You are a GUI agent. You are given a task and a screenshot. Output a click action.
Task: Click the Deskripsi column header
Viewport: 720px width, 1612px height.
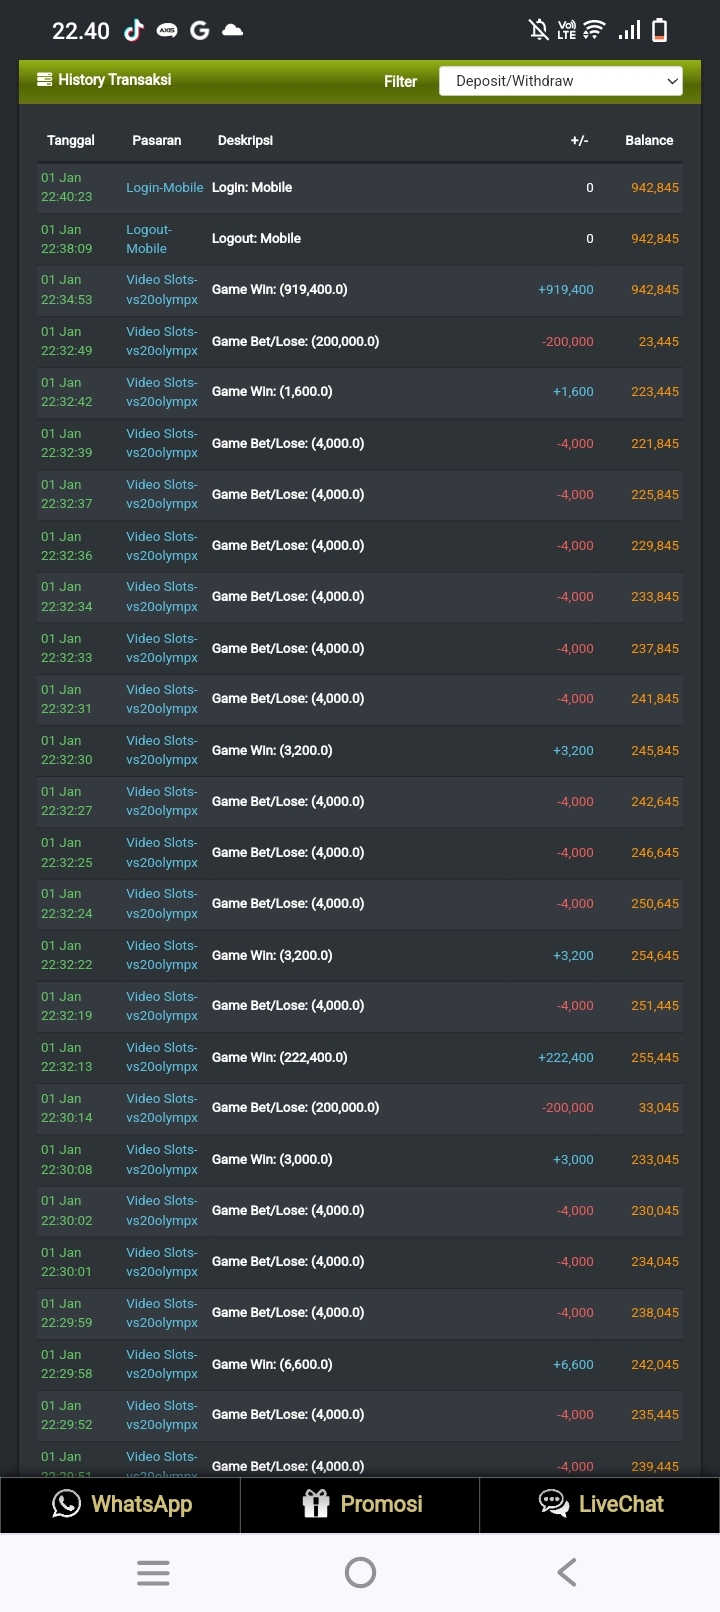pyautogui.click(x=245, y=140)
